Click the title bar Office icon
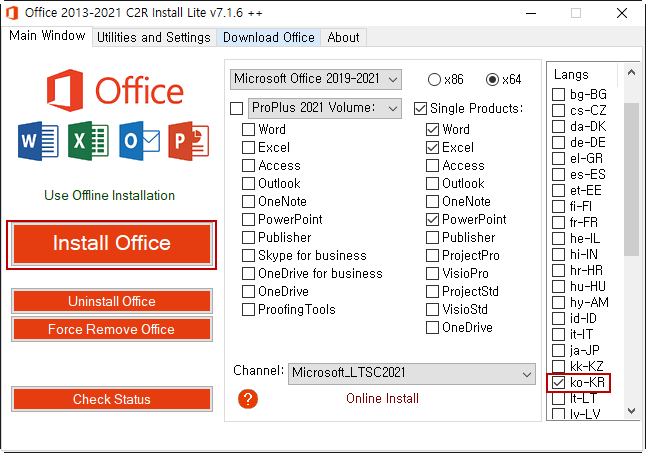Screen dimensions: 646x453 tap(12, 13)
